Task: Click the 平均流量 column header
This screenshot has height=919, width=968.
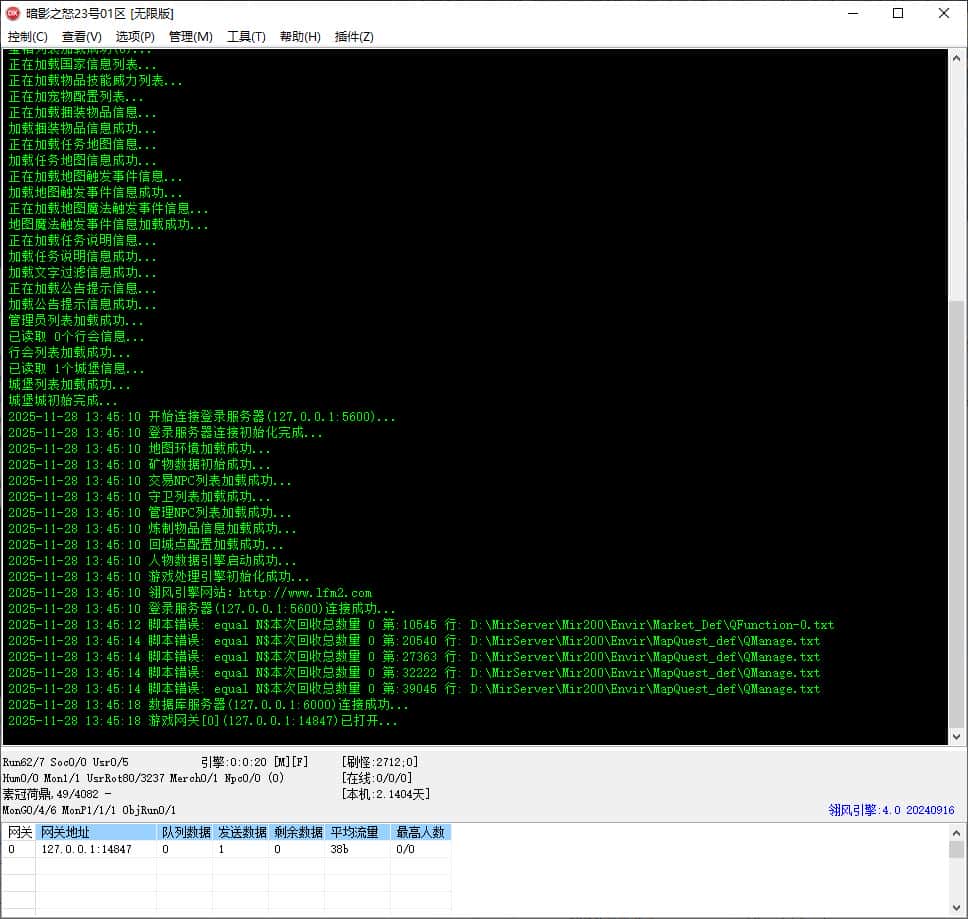Action: click(x=358, y=832)
